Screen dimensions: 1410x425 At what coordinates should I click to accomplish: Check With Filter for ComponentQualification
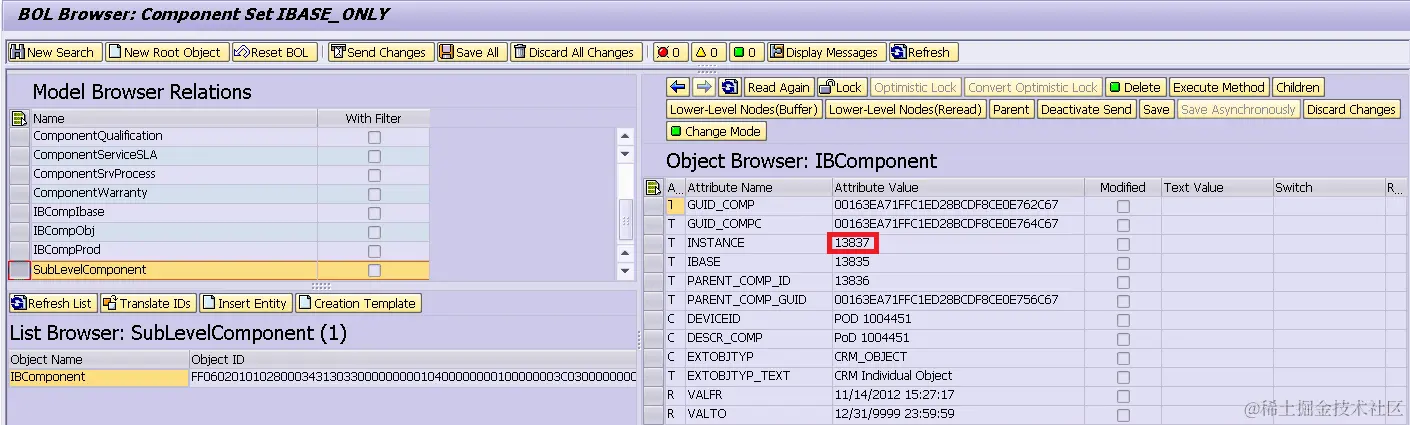click(374, 137)
